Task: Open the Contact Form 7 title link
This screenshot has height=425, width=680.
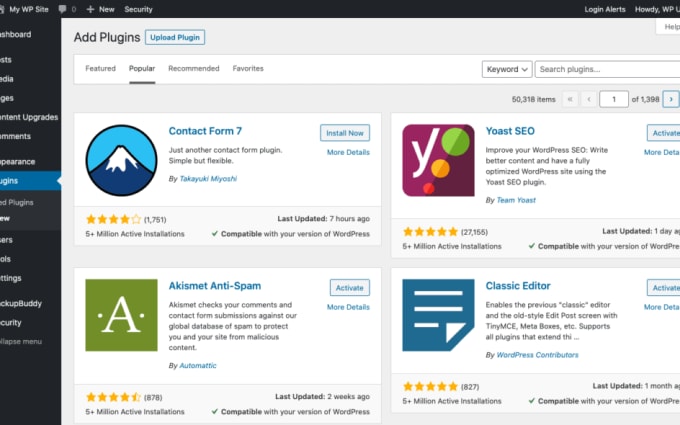Action: (x=205, y=131)
